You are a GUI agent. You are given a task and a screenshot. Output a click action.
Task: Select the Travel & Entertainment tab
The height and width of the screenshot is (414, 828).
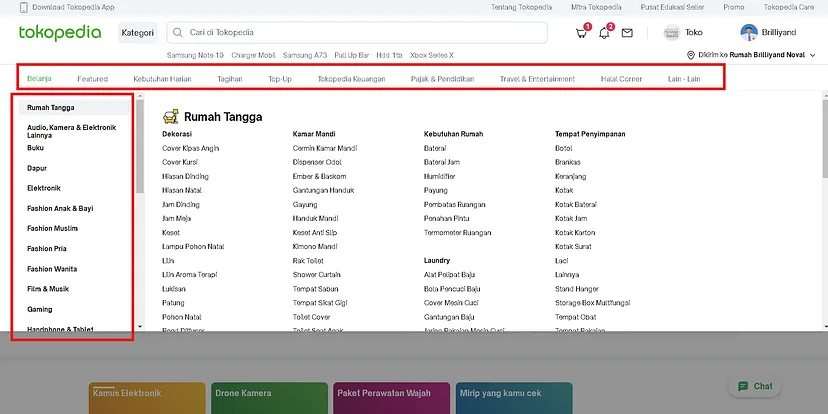click(537, 79)
